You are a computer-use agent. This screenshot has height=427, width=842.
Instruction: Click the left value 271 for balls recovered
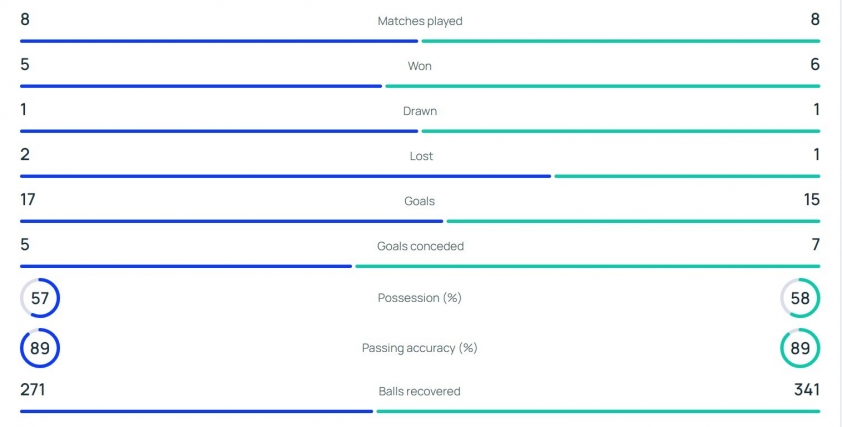coord(33,390)
